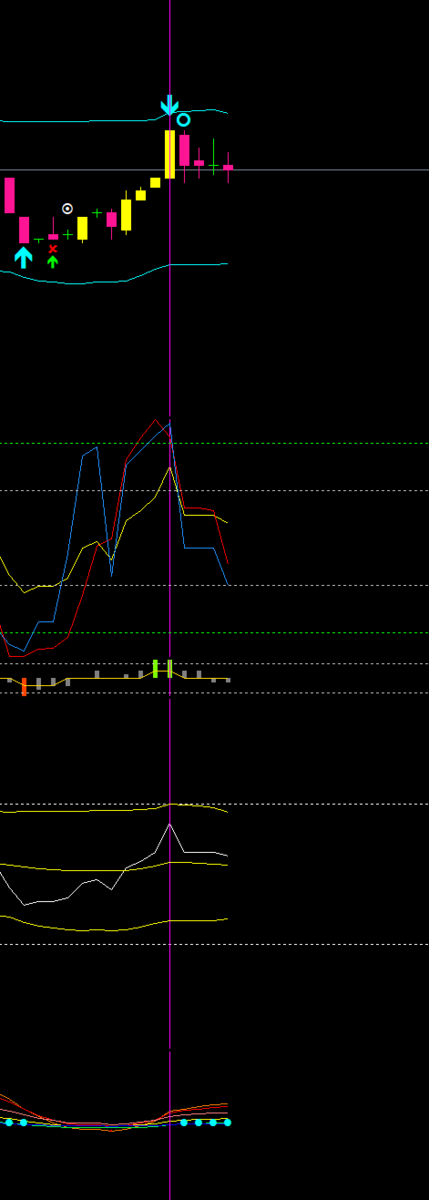Click the white circle target marker

[67, 209]
